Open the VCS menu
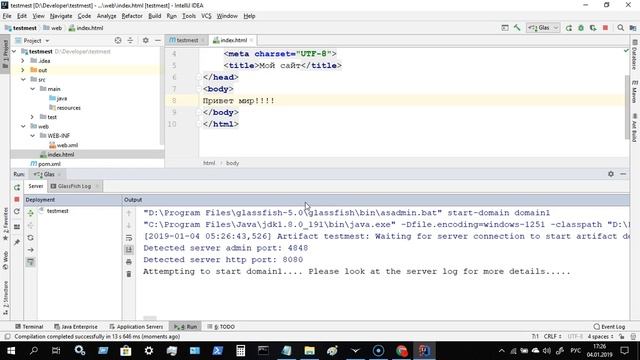The height and width of the screenshot is (360, 640). [x=206, y=16]
